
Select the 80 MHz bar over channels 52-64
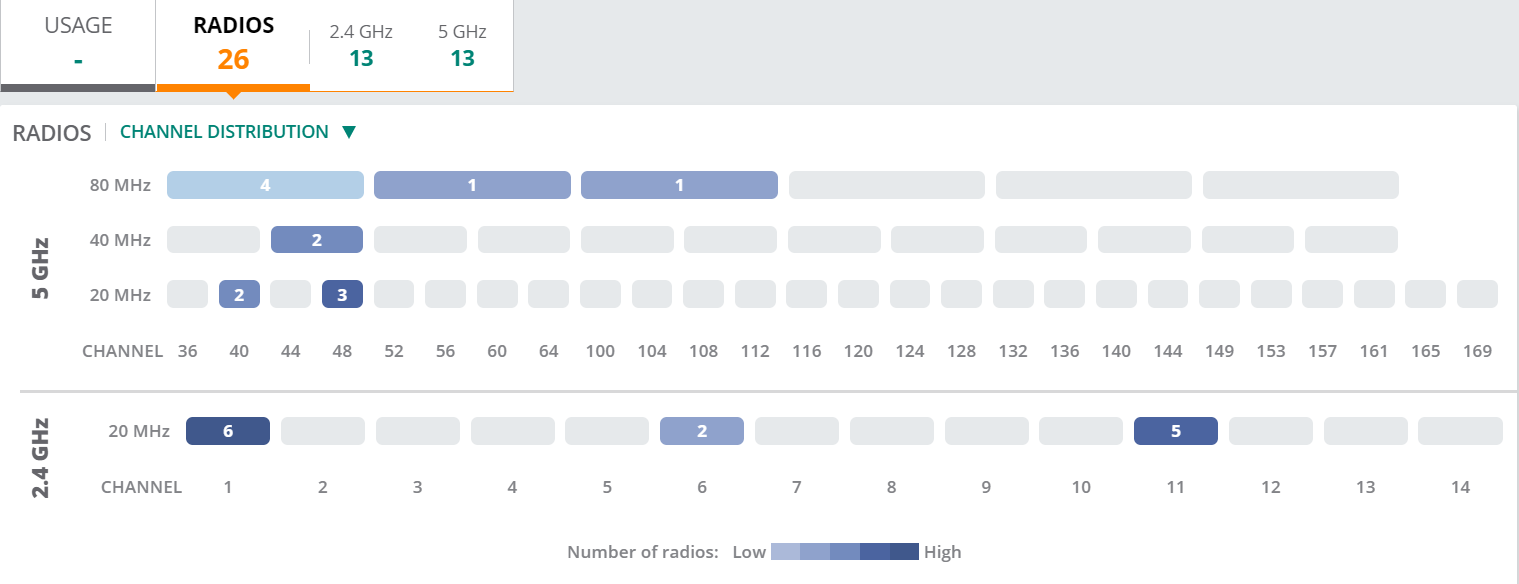(x=472, y=185)
